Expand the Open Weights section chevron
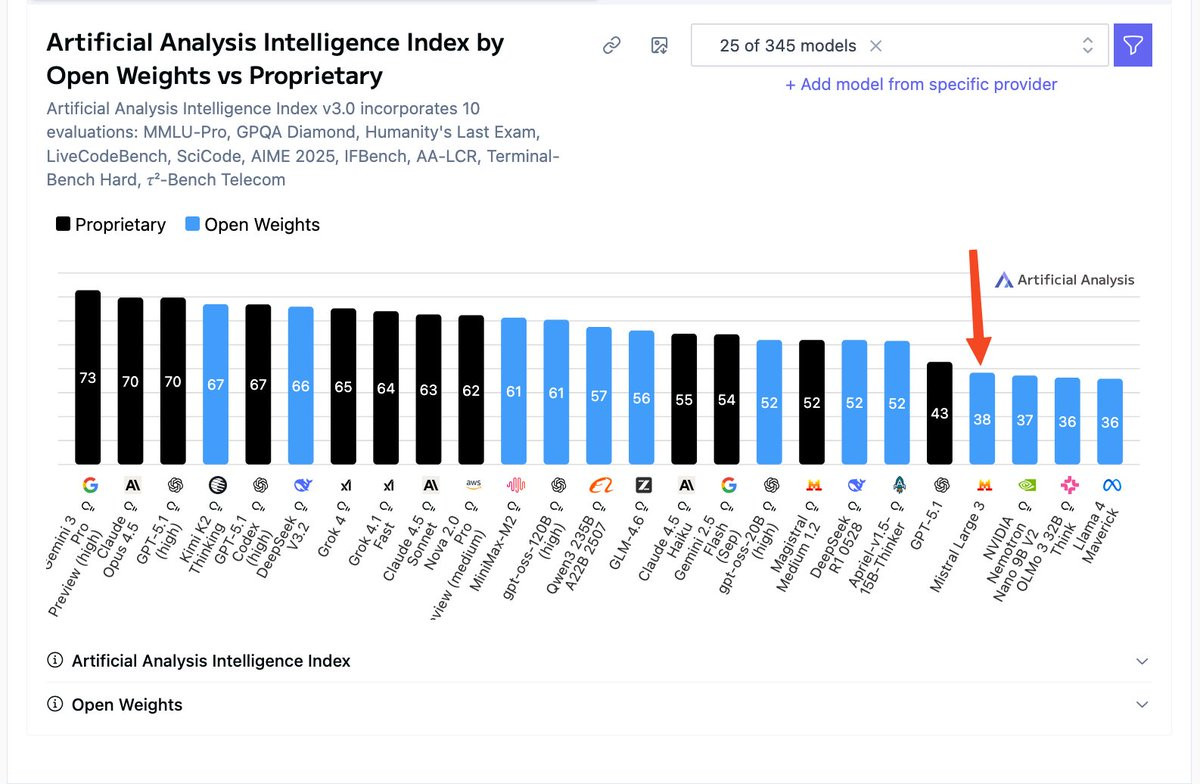 tap(1142, 705)
